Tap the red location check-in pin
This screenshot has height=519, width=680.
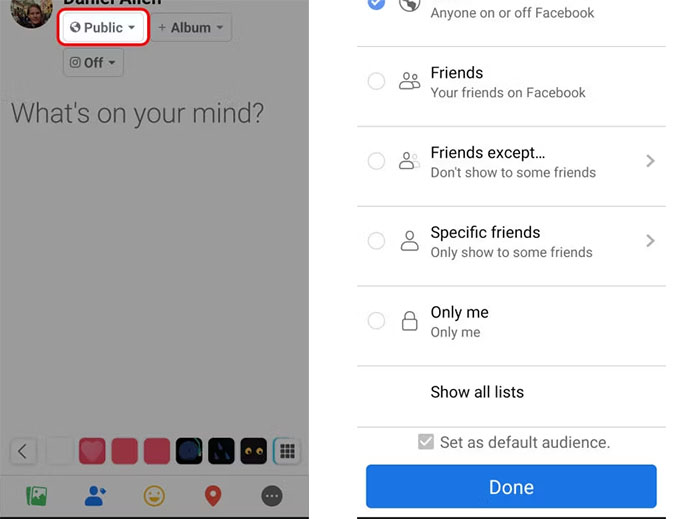click(213, 496)
